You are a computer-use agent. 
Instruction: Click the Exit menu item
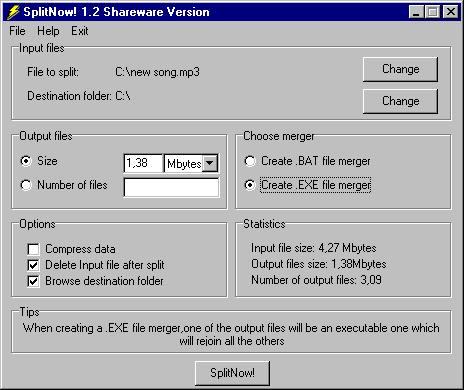coord(80,31)
